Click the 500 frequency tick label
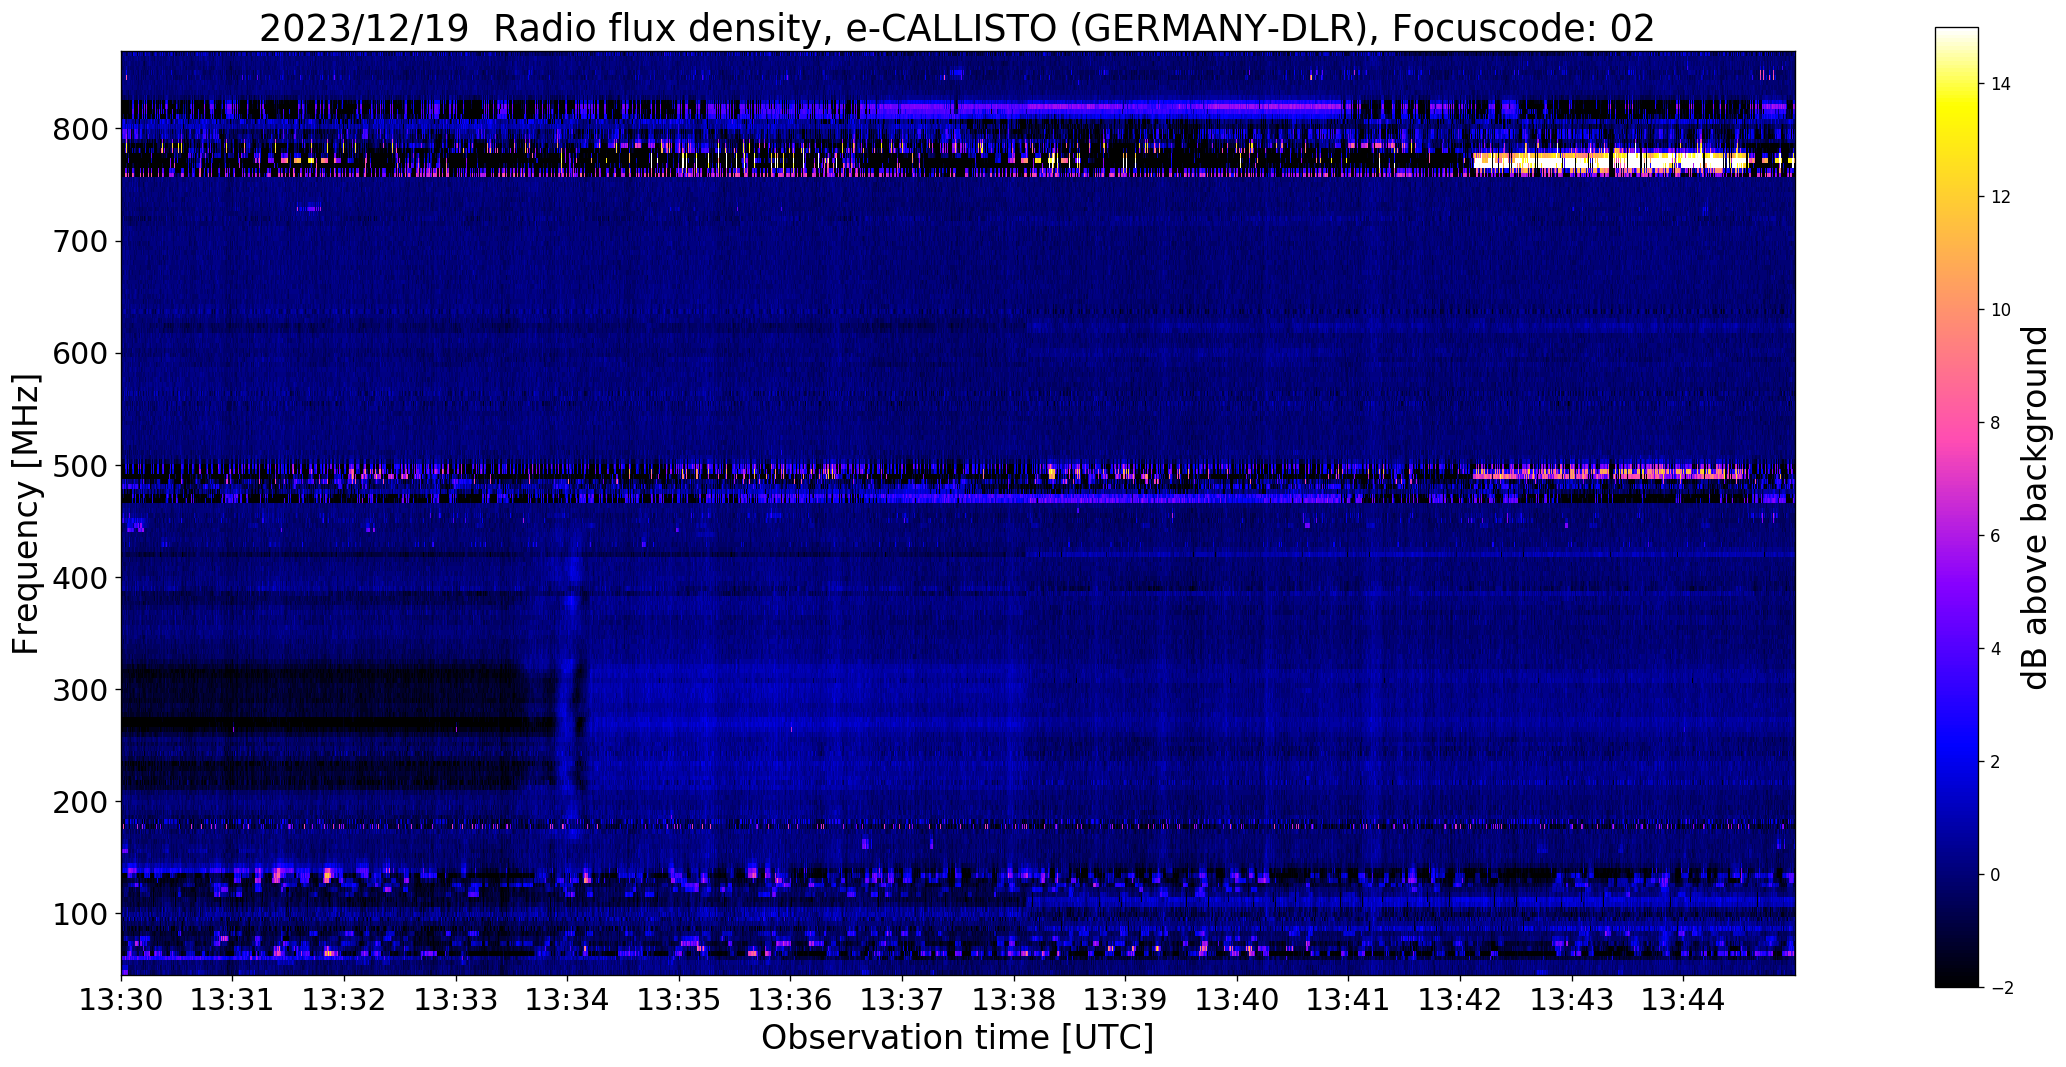 point(79,466)
